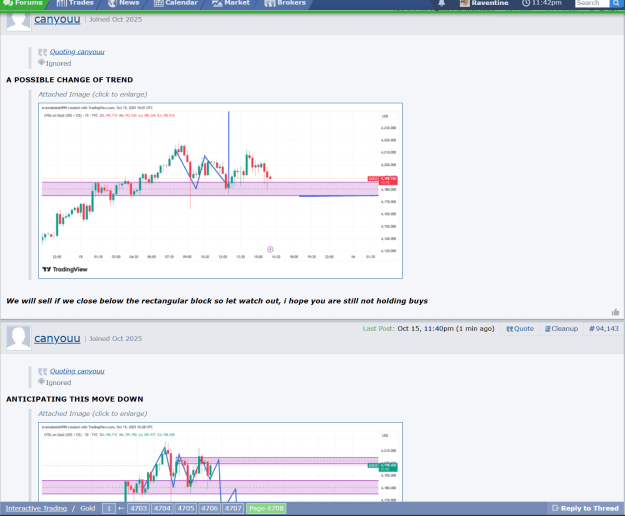
Task: Click the notifications bell icon
Action: (442, 3)
